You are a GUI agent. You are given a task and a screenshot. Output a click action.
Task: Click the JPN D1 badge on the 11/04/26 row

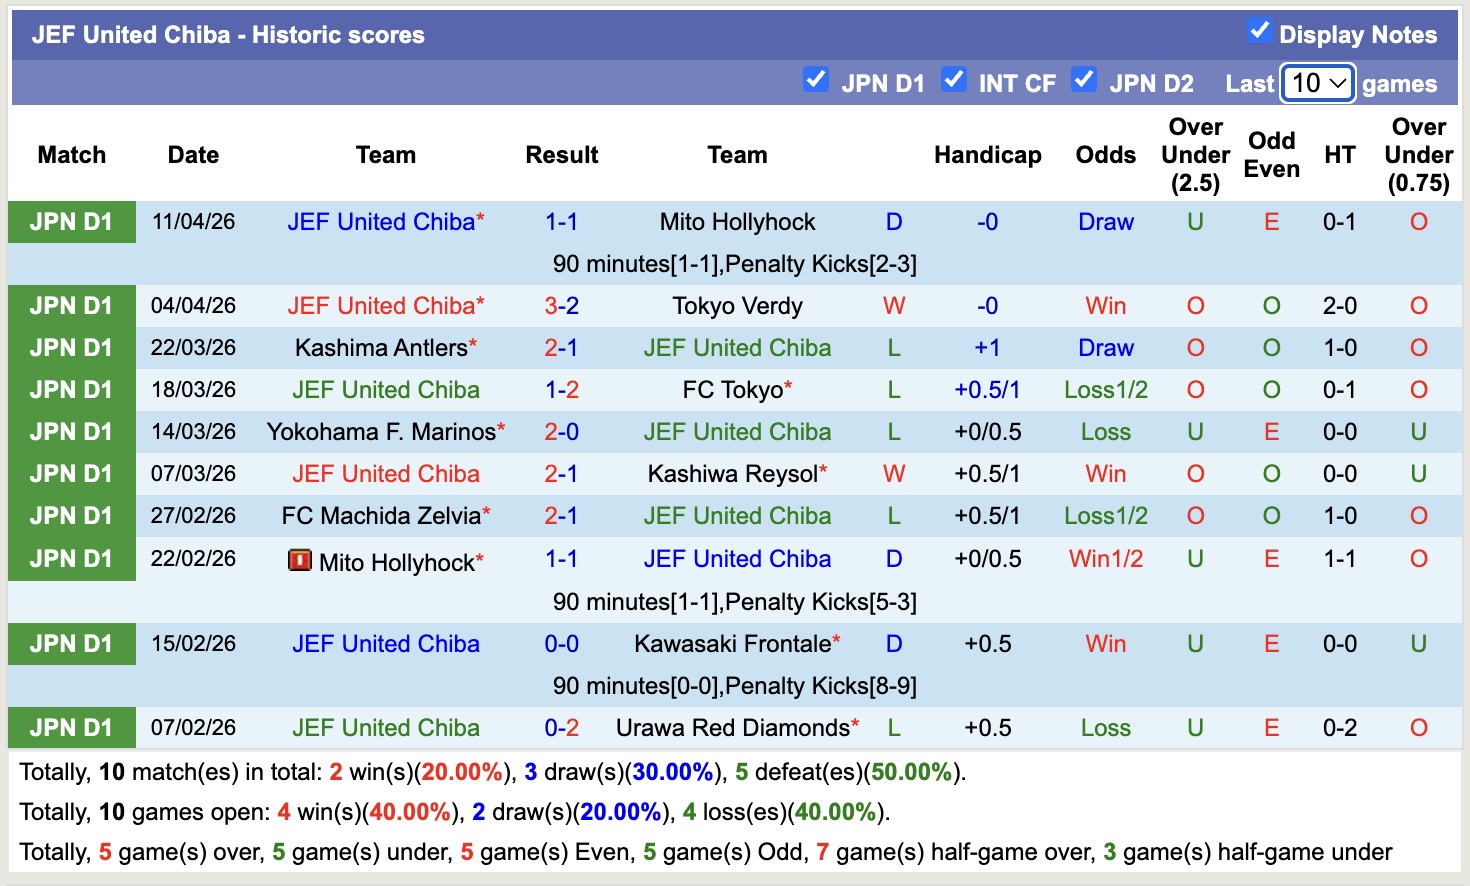[71, 221]
